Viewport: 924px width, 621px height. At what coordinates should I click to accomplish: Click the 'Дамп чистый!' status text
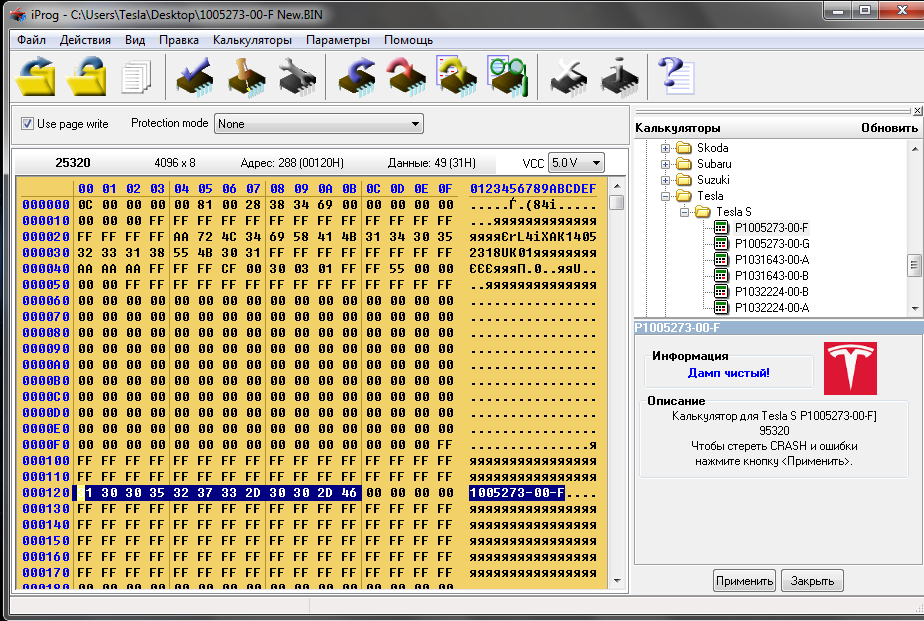click(728, 372)
